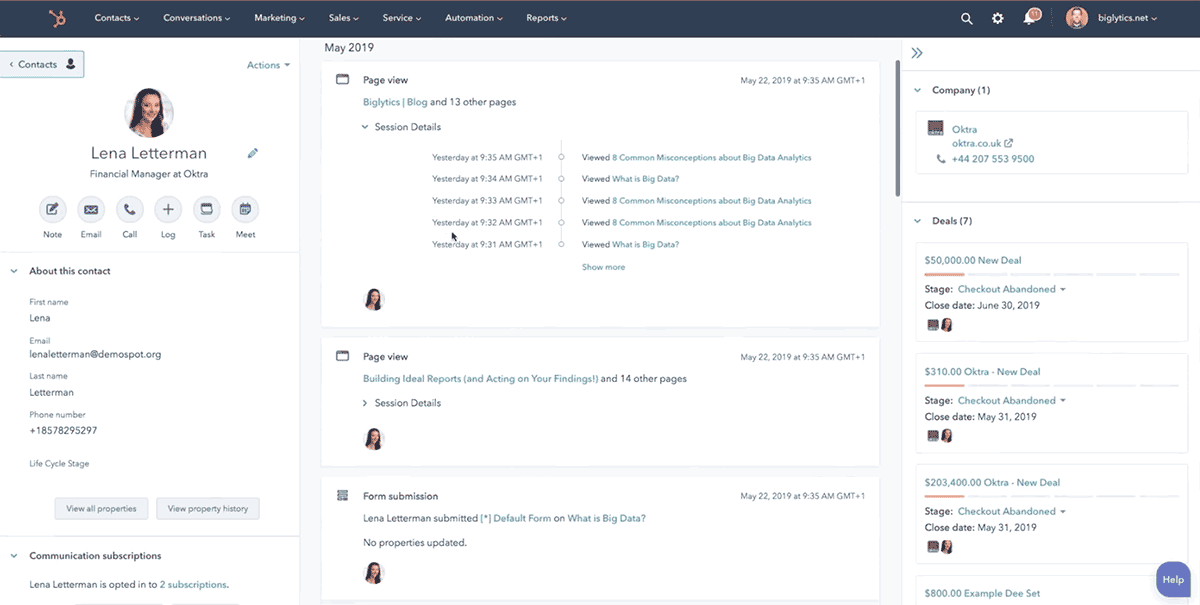1200x605 pixels.
Task: Collapse the Communication subscriptions section
Action: 14,556
